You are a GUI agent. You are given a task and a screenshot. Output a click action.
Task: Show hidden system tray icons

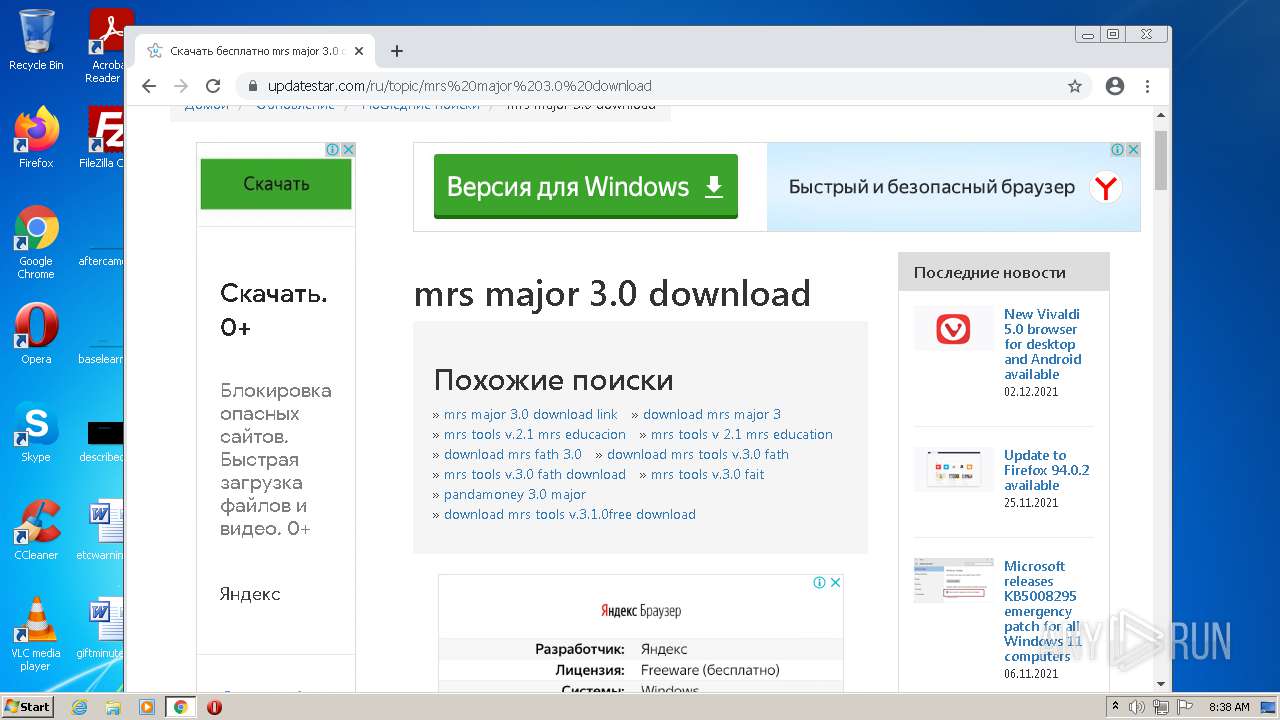point(1115,707)
